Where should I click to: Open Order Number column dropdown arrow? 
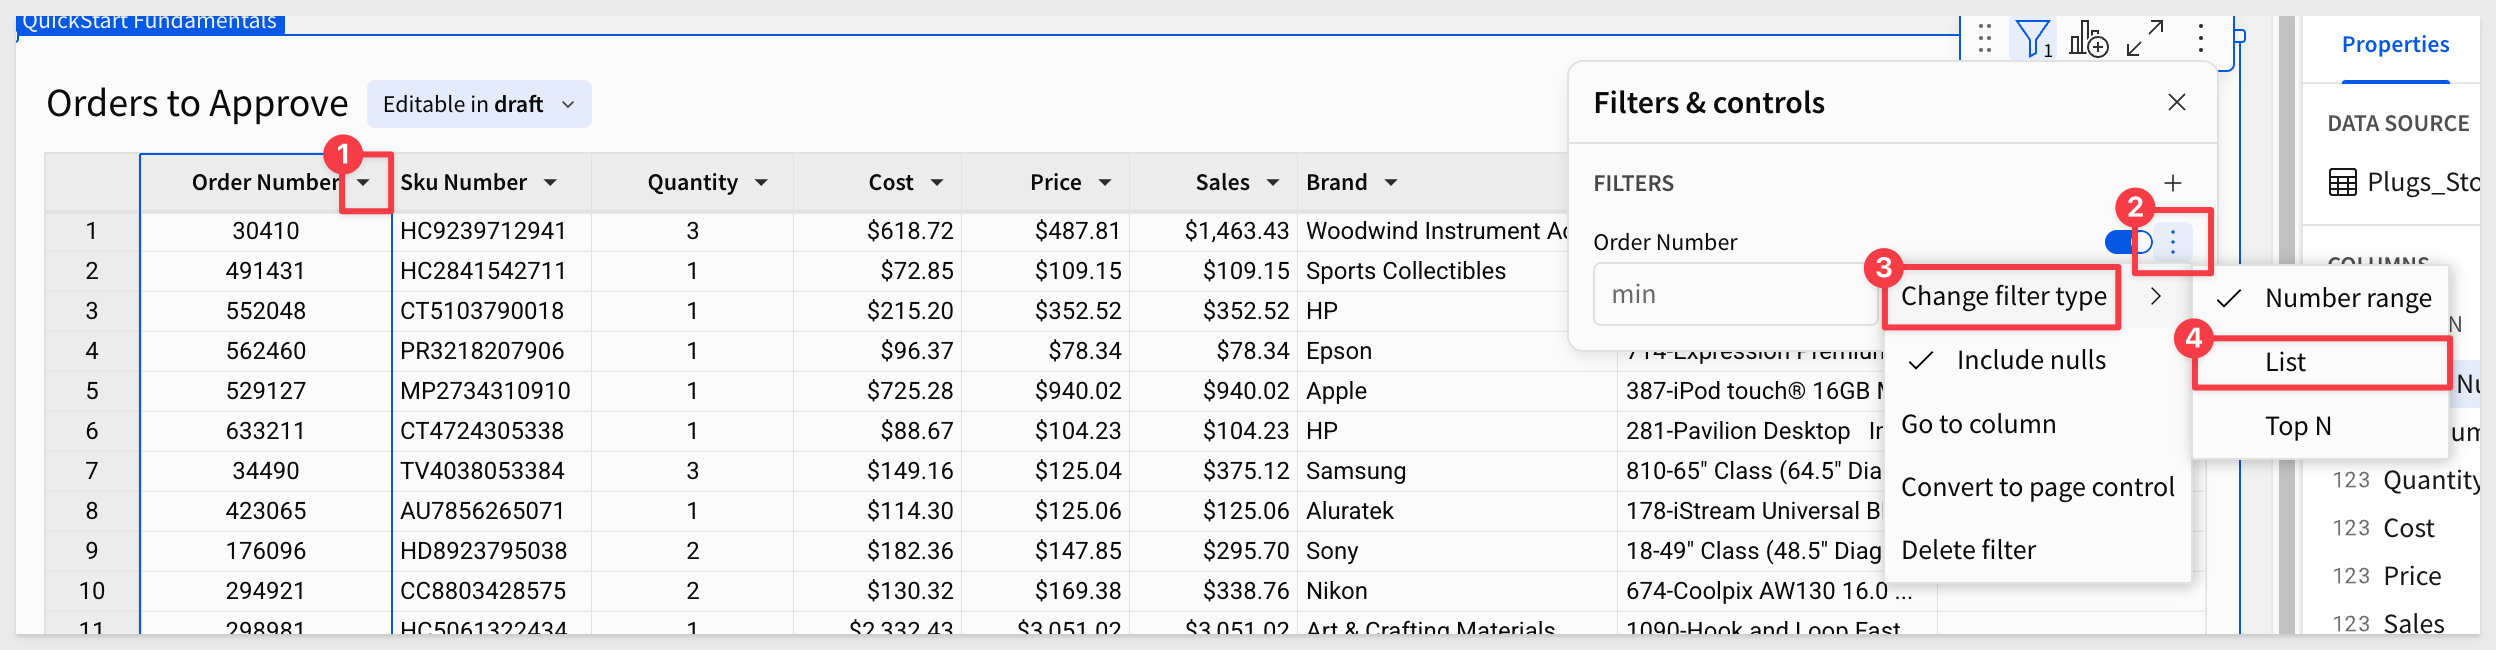point(364,182)
